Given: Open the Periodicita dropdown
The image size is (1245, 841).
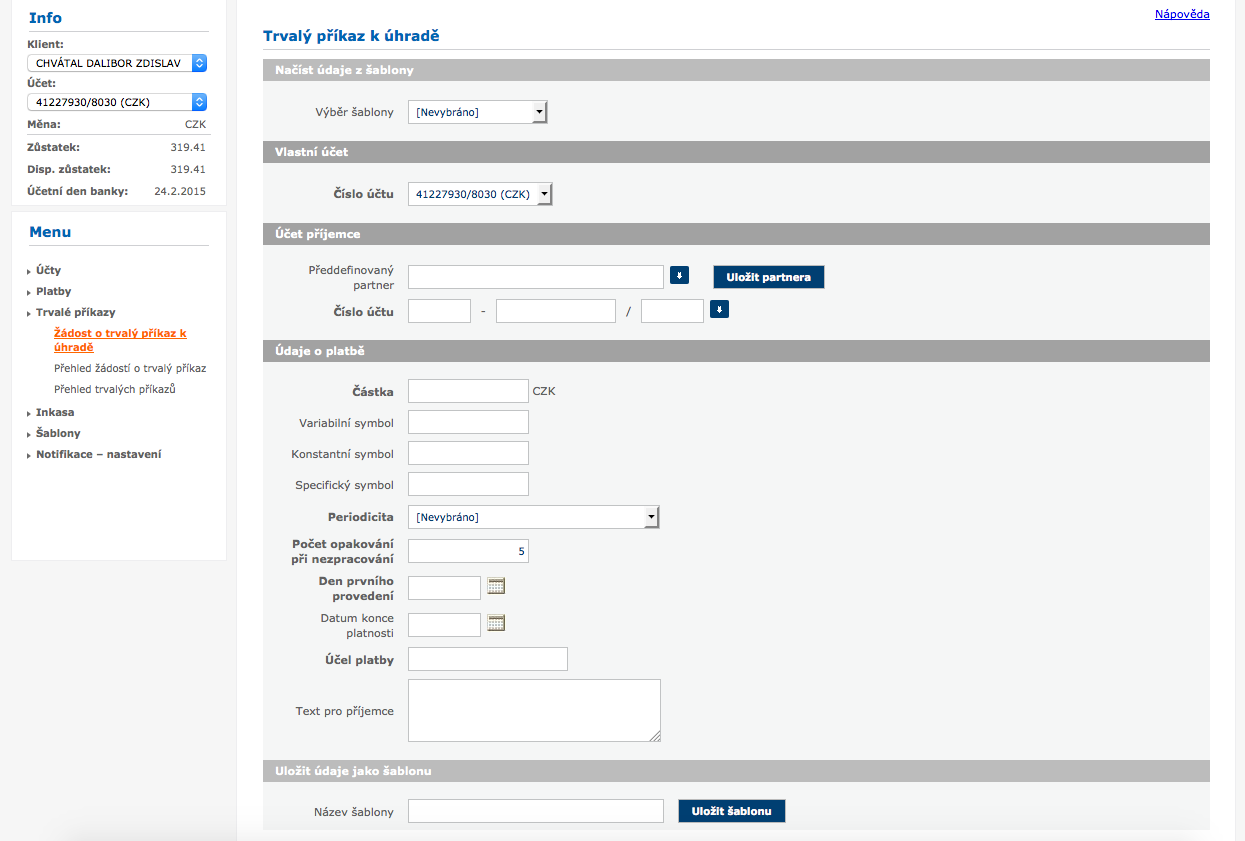Looking at the screenshot, I should point(534,517).
